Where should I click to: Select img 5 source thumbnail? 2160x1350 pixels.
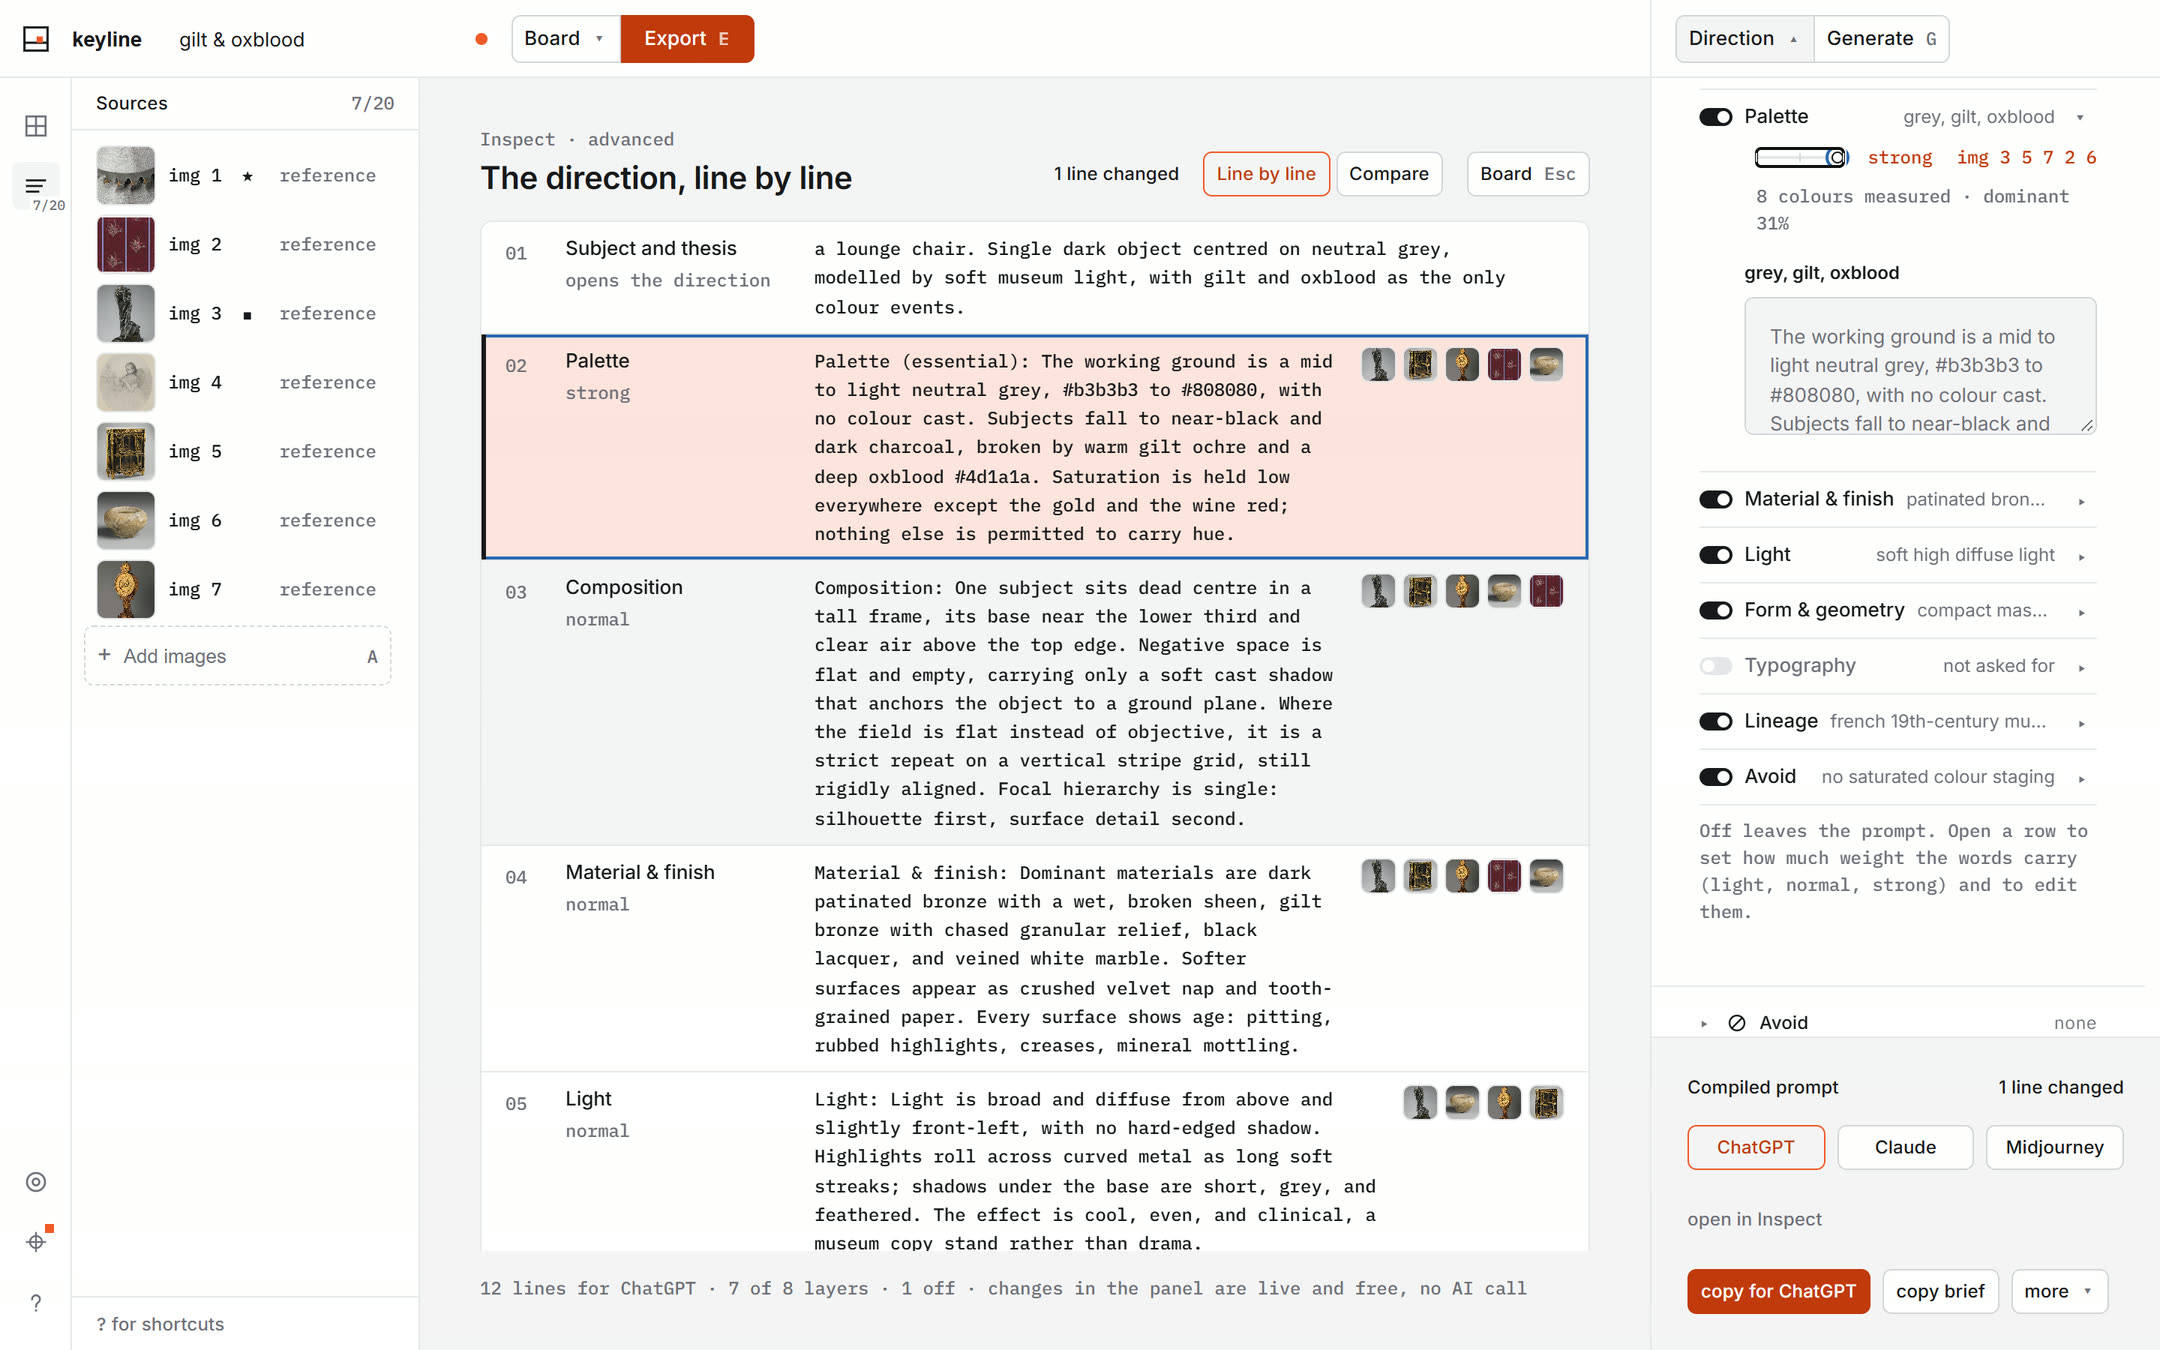point(126,451)
